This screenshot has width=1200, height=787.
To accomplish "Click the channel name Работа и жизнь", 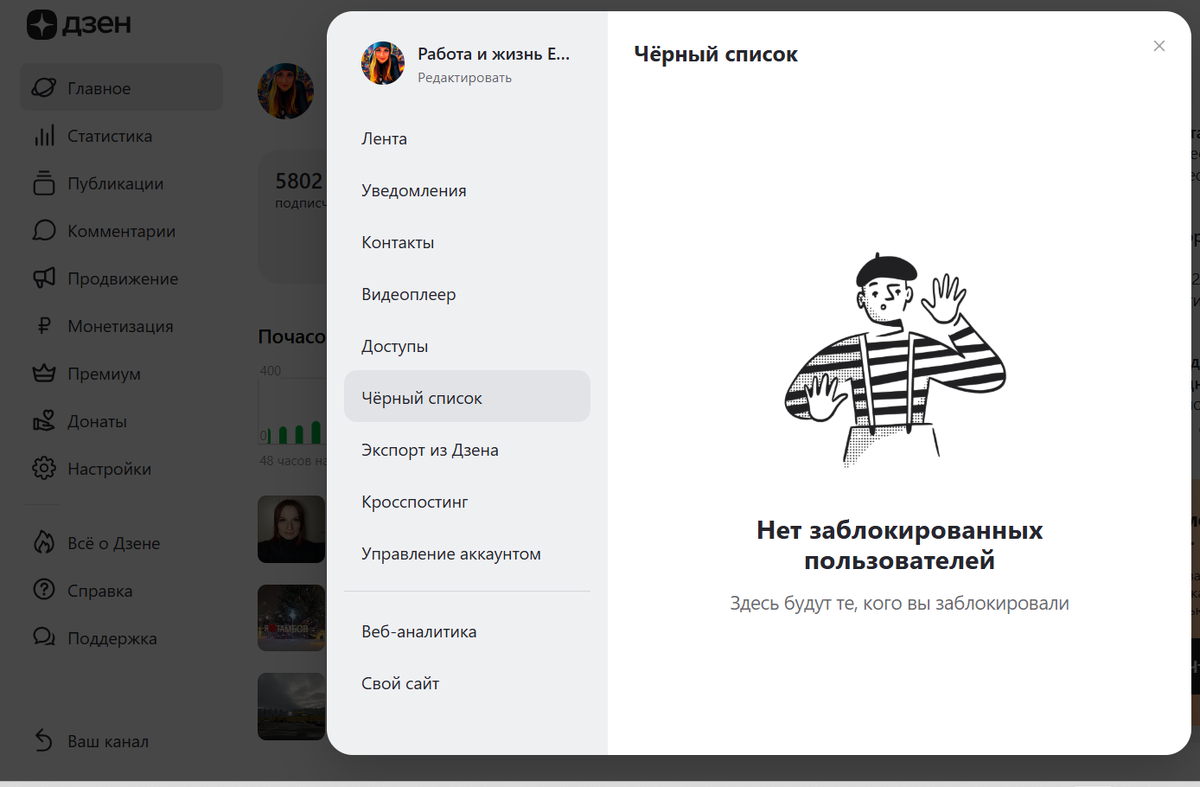I will click(493, 54).
